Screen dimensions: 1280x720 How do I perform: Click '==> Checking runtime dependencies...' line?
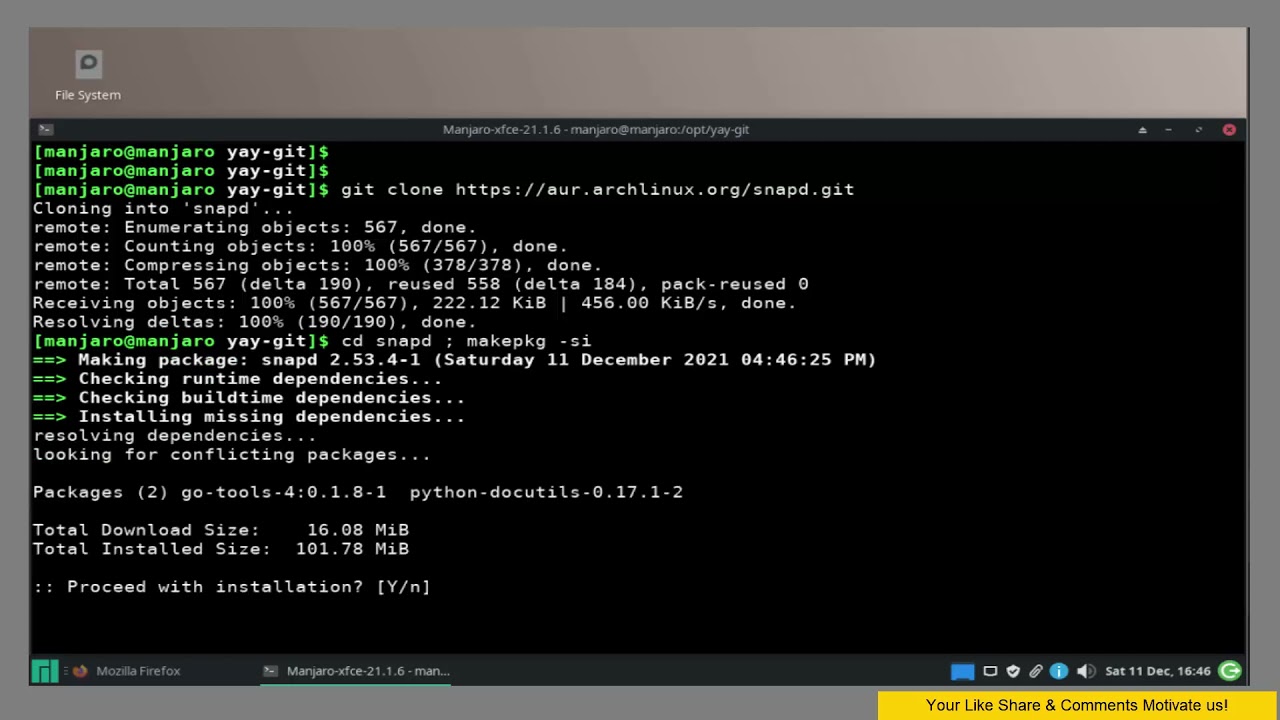238,378
